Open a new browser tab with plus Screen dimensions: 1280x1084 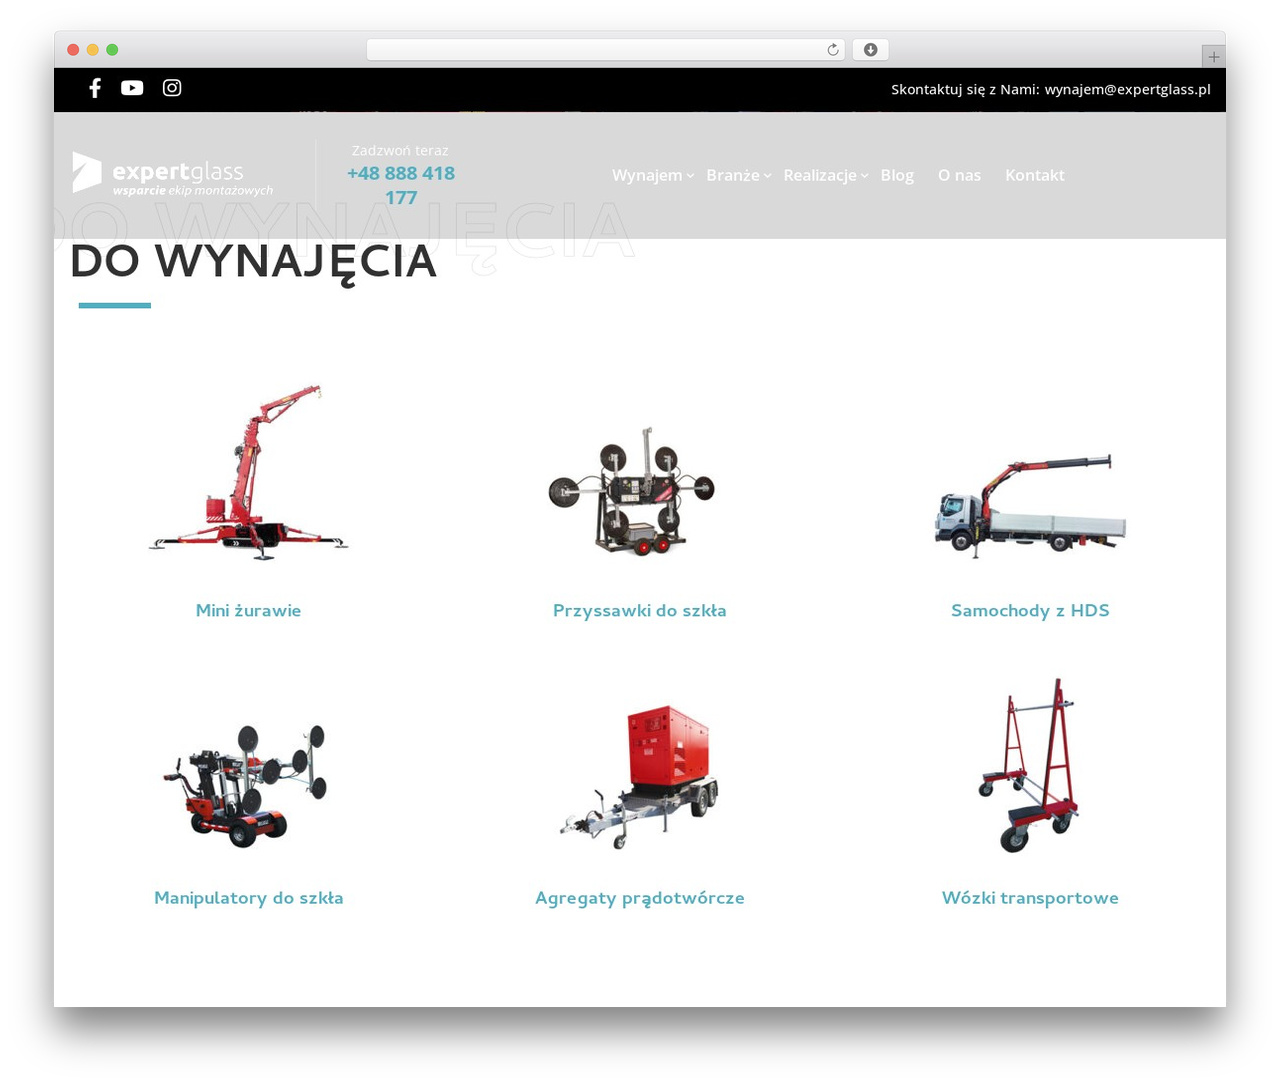pyautogui.click(x=1214, y=57)
